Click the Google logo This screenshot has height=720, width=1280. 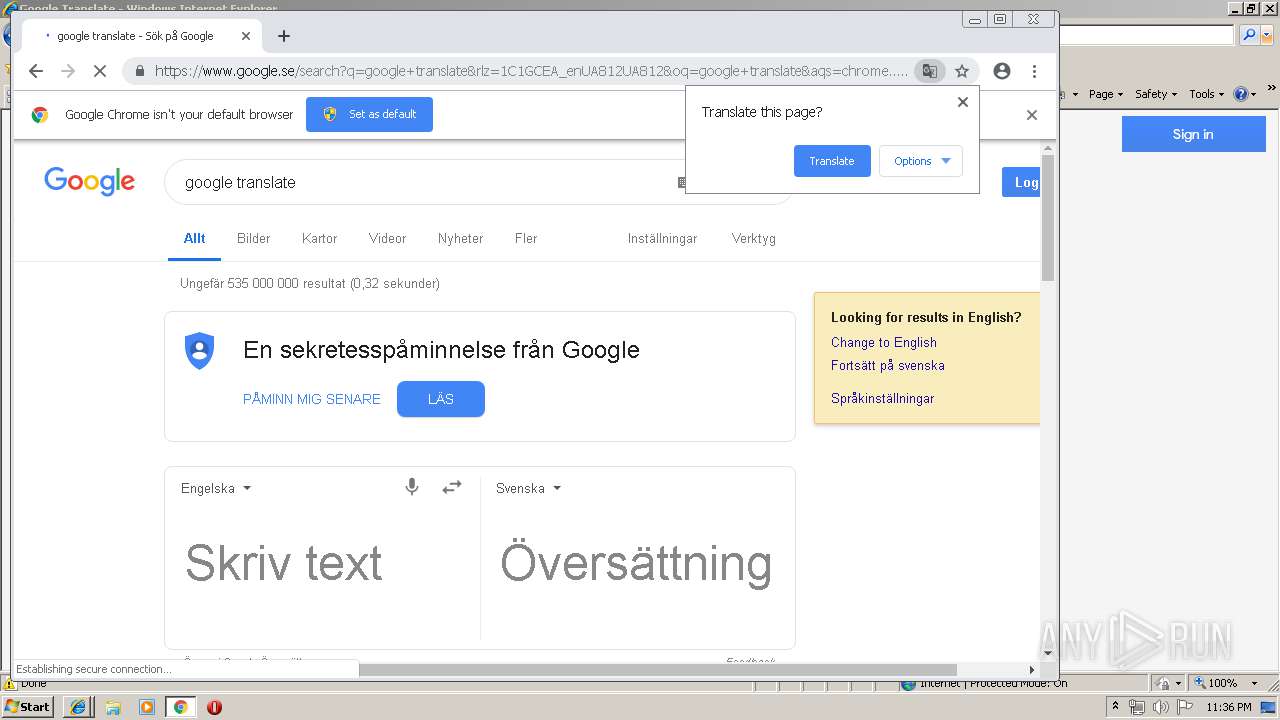click(89, 181)
